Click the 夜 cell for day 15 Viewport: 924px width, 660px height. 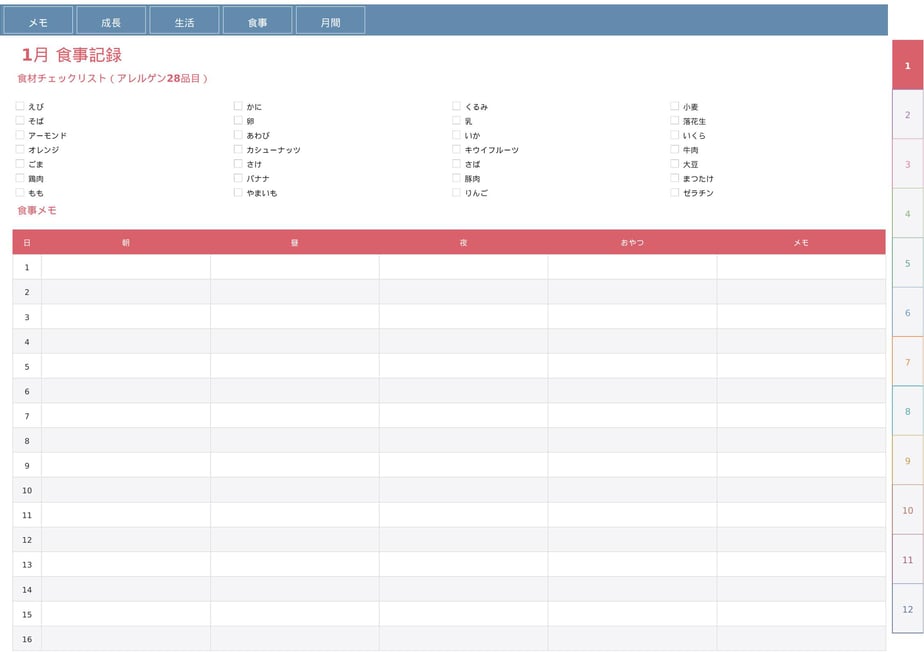464,613
